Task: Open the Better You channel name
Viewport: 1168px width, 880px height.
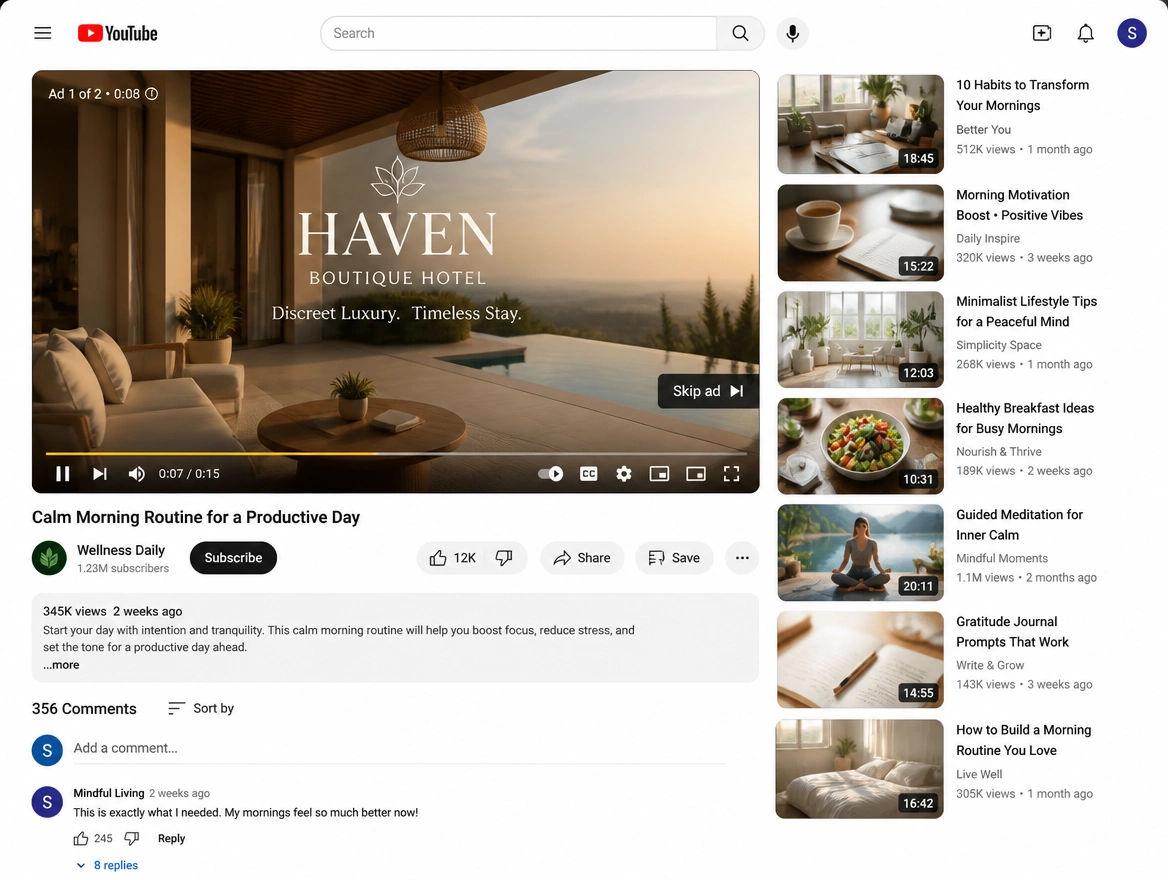Action: pos(983,129)
